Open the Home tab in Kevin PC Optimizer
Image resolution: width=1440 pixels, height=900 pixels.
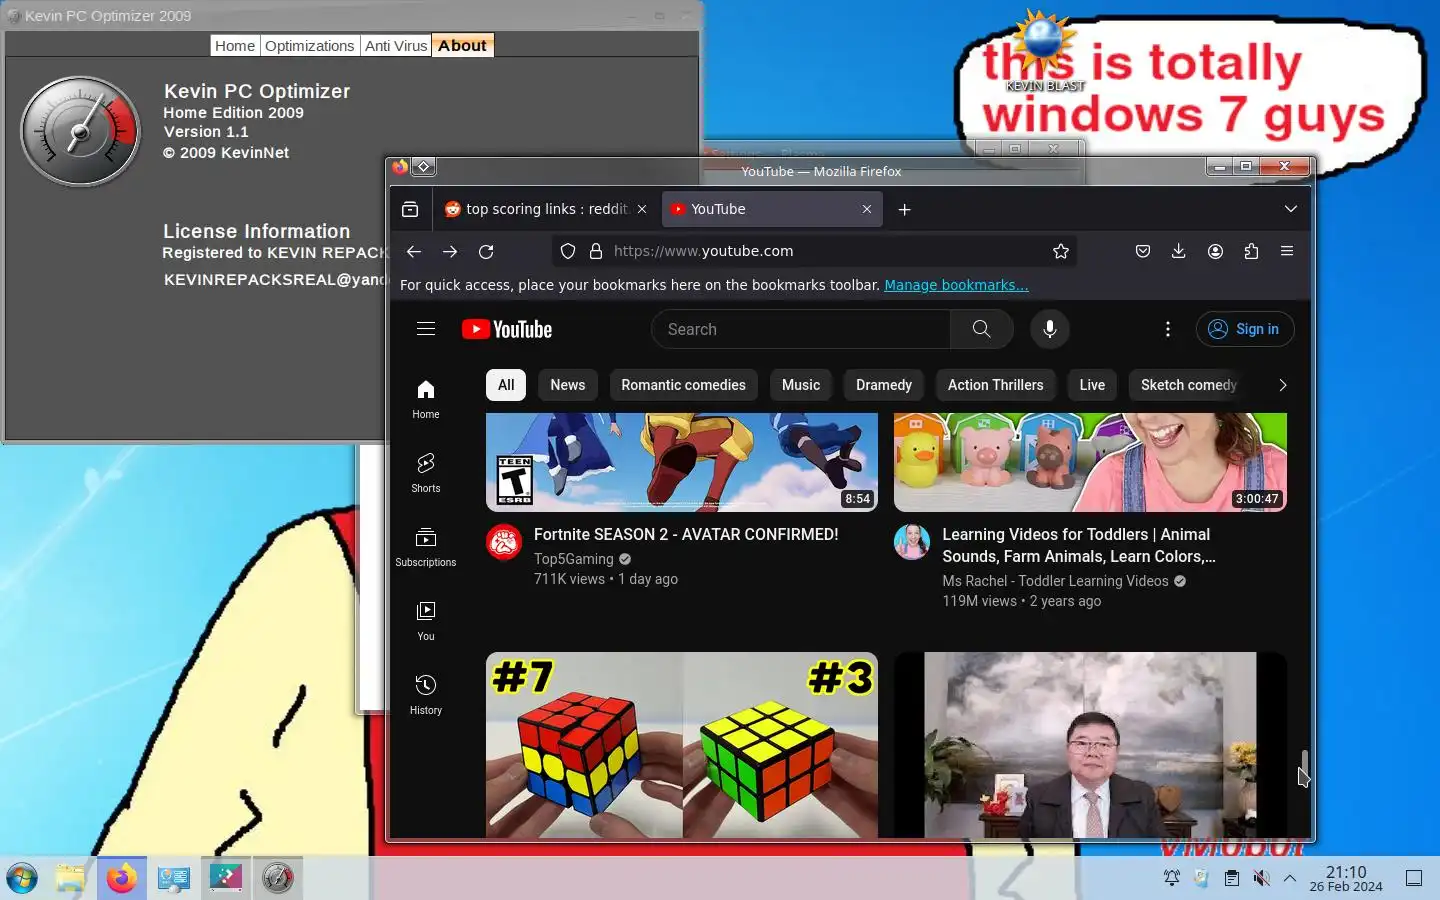tap(235, 46)
